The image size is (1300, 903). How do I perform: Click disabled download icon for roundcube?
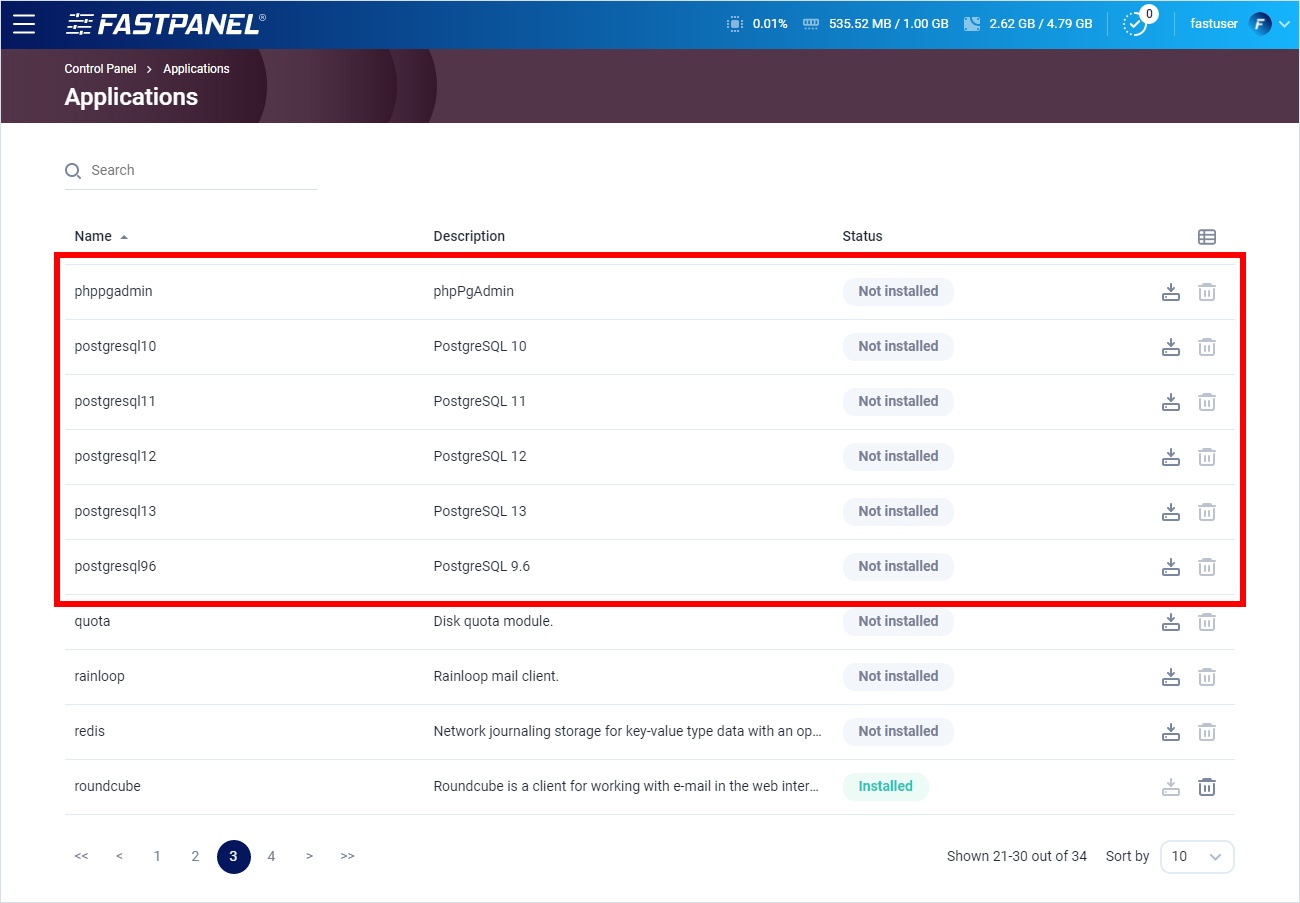tap(1171, 787)
